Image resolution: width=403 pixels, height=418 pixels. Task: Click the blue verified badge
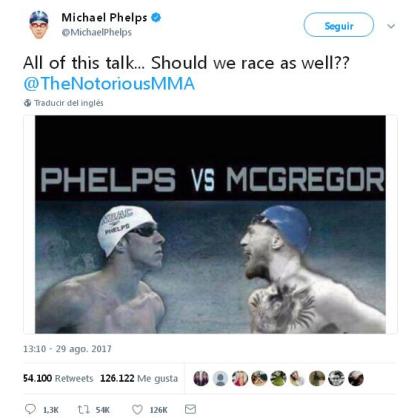(156, 17)
